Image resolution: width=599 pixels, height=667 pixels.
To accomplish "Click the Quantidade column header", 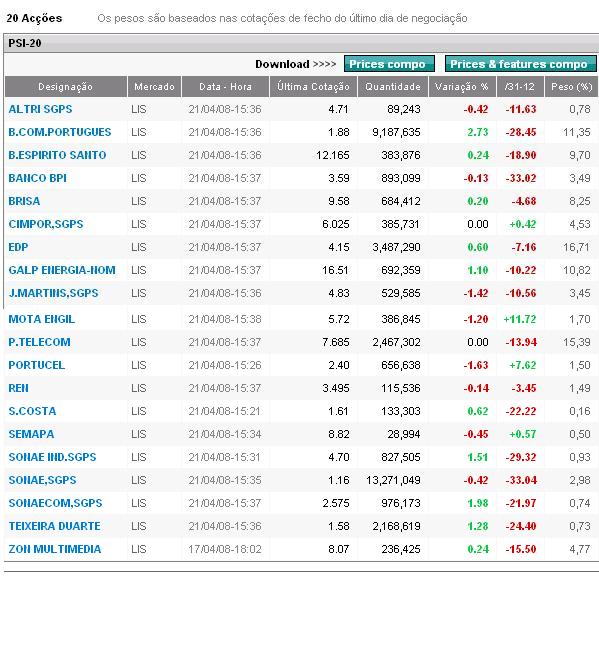I will [x=393, y=87].
